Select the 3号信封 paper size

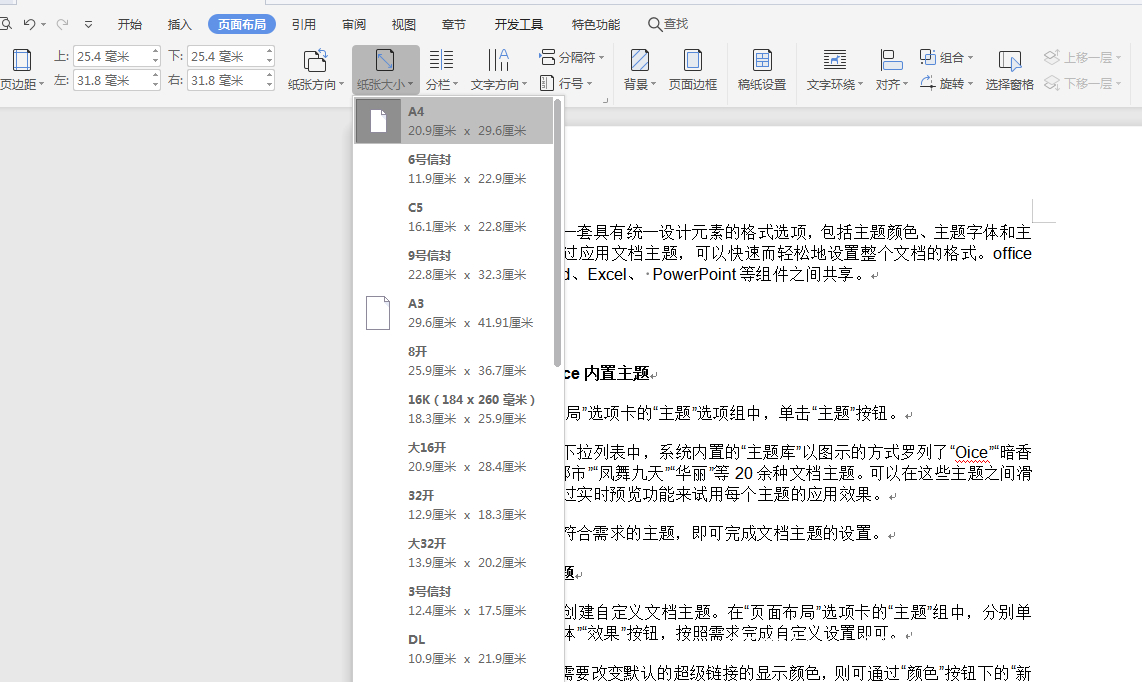454,601
